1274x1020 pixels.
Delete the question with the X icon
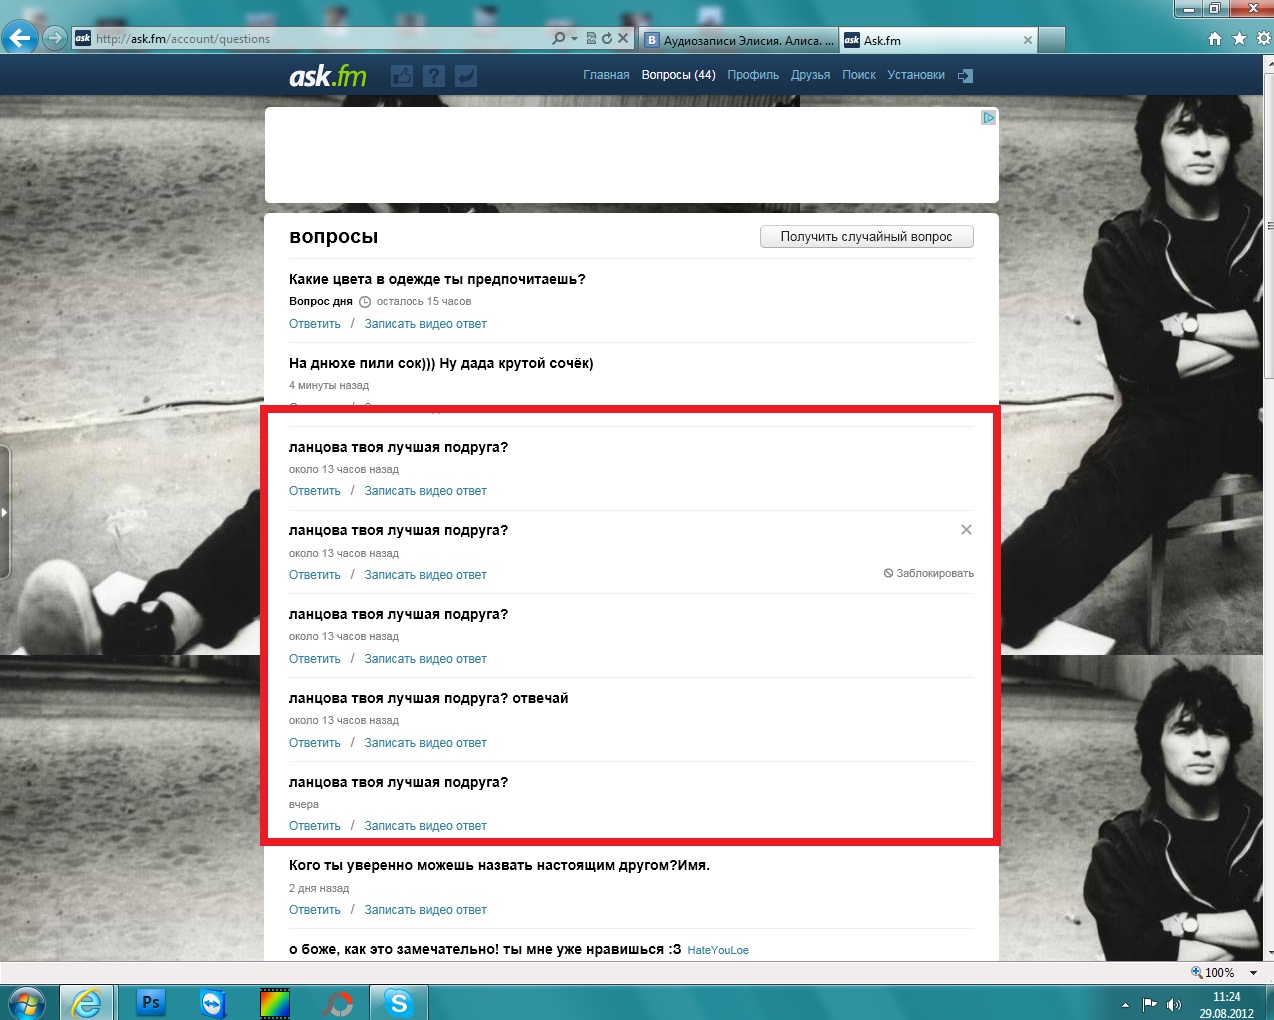click(966, 530)
